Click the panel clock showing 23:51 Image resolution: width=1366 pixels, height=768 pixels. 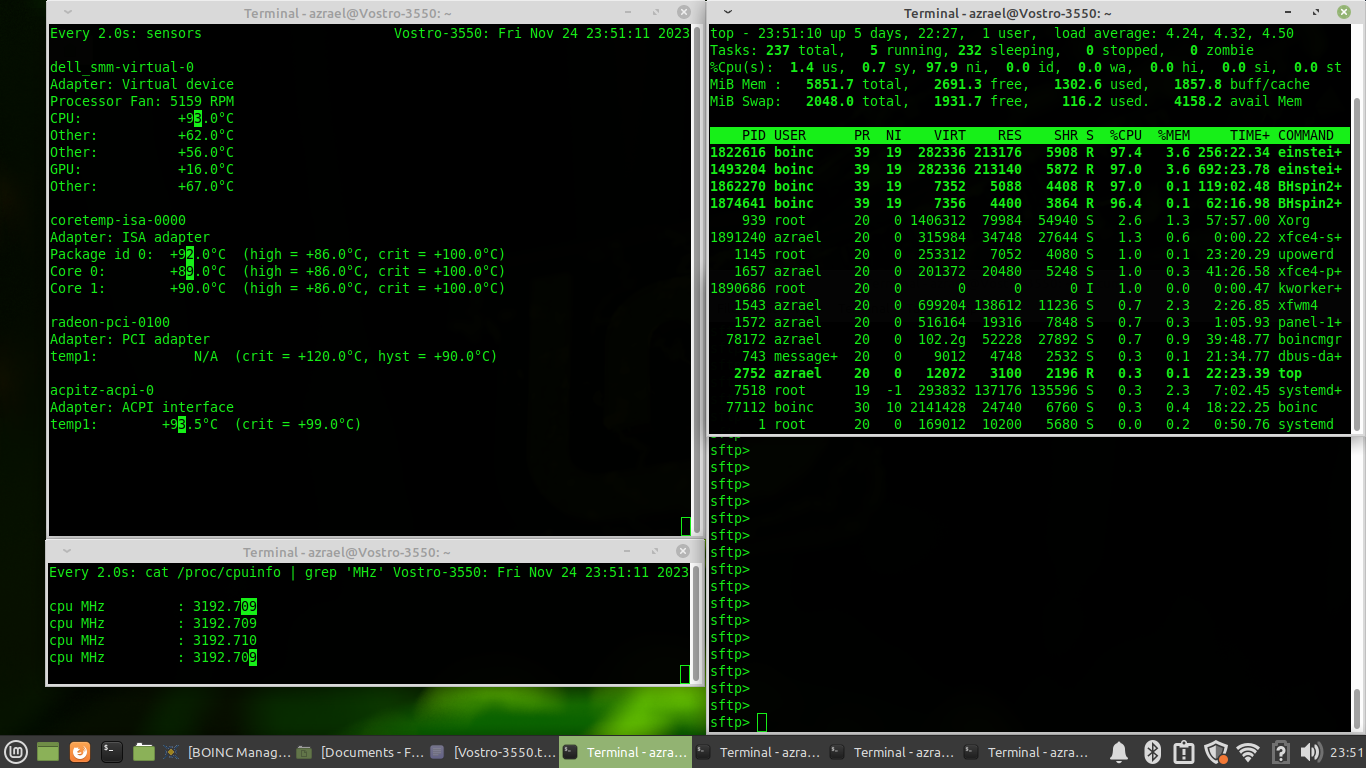(x=1346, y=752)
